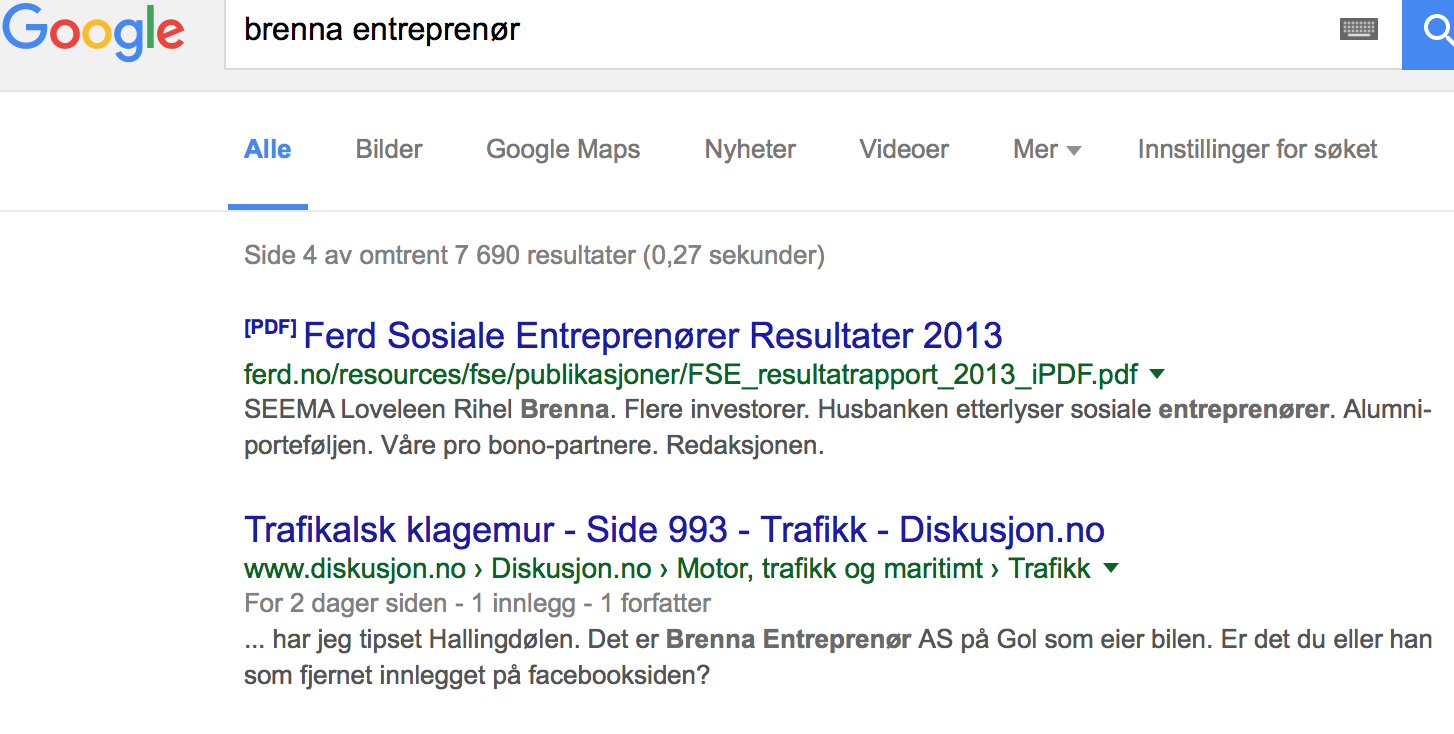The image size is (1454, 734).
Task: Expand the Mer dropdown menu
Action: [1046, 150]
